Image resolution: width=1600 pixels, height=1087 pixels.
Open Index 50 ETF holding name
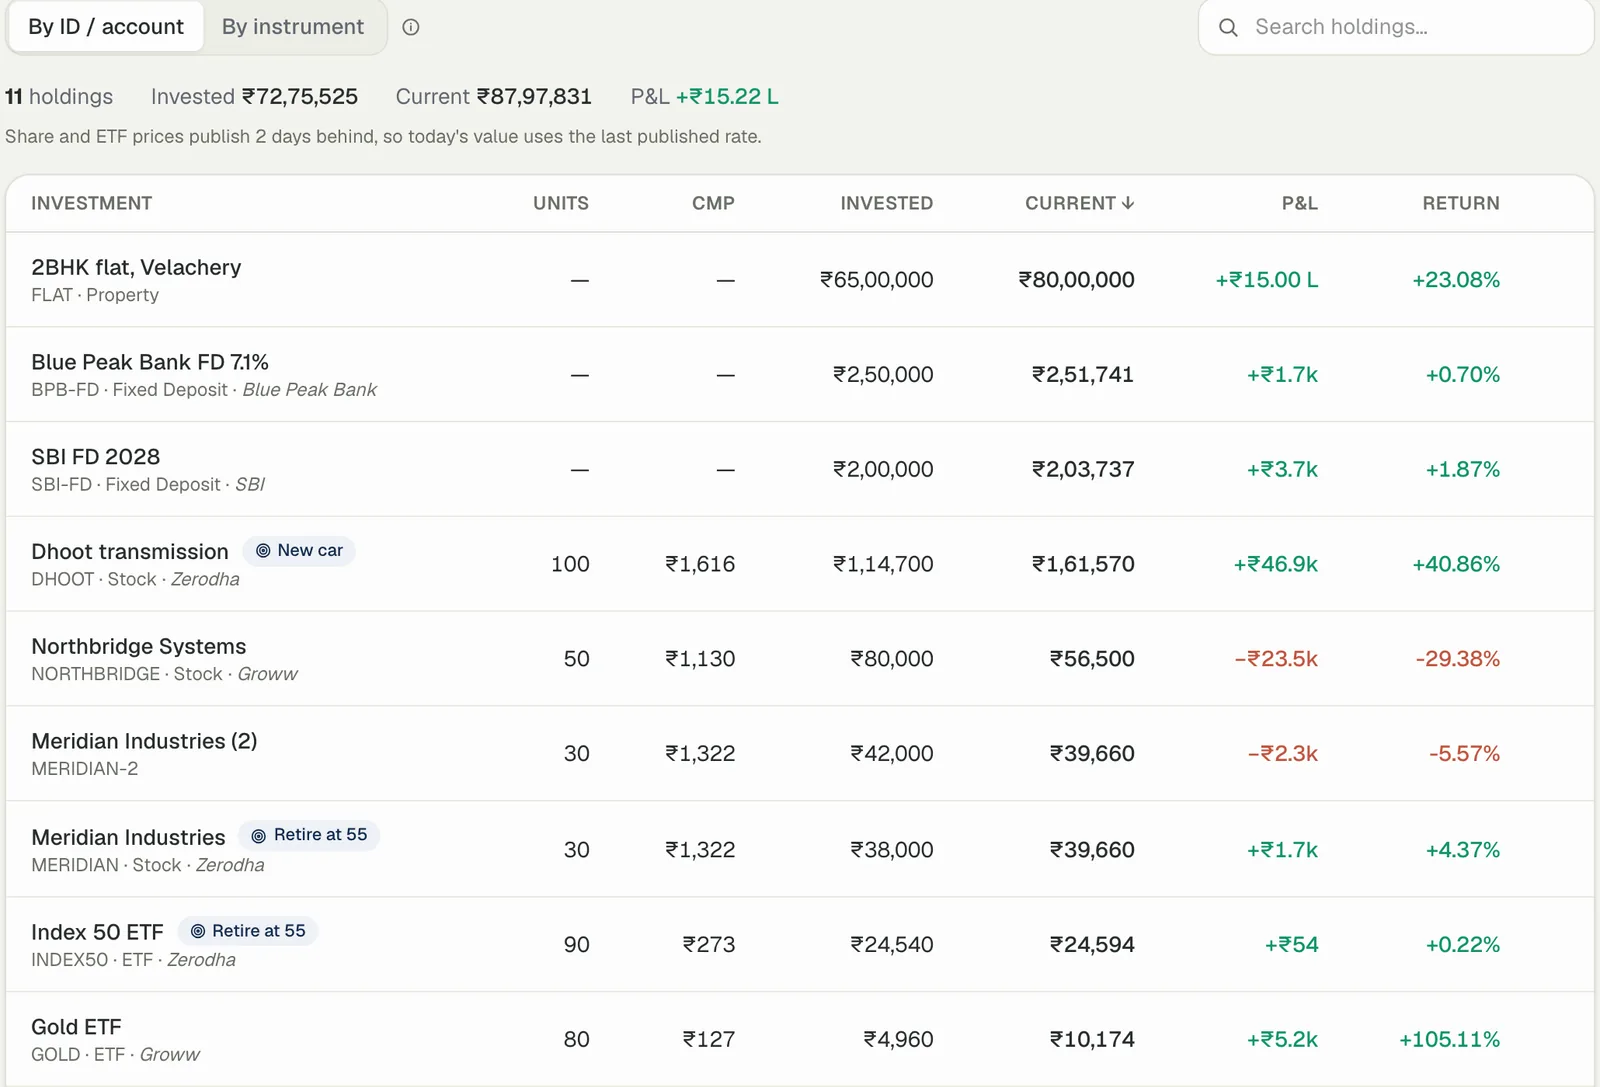click(97, 932)
